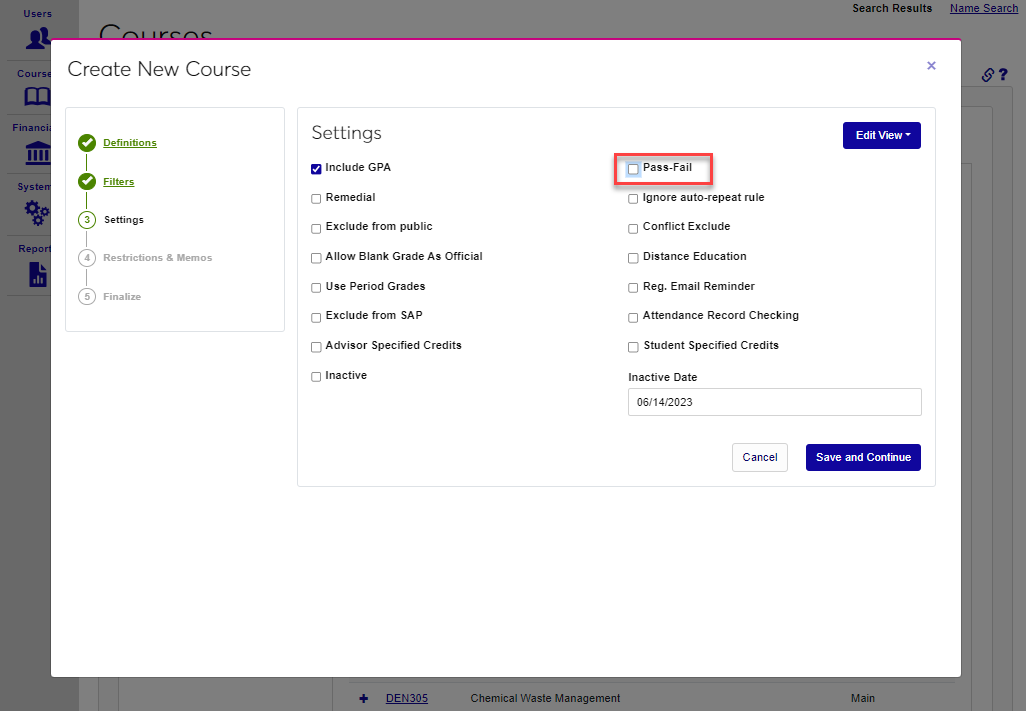Click the question mark help icon
The width and height of the screenshot is (1026, 711).
point(1003,75)
